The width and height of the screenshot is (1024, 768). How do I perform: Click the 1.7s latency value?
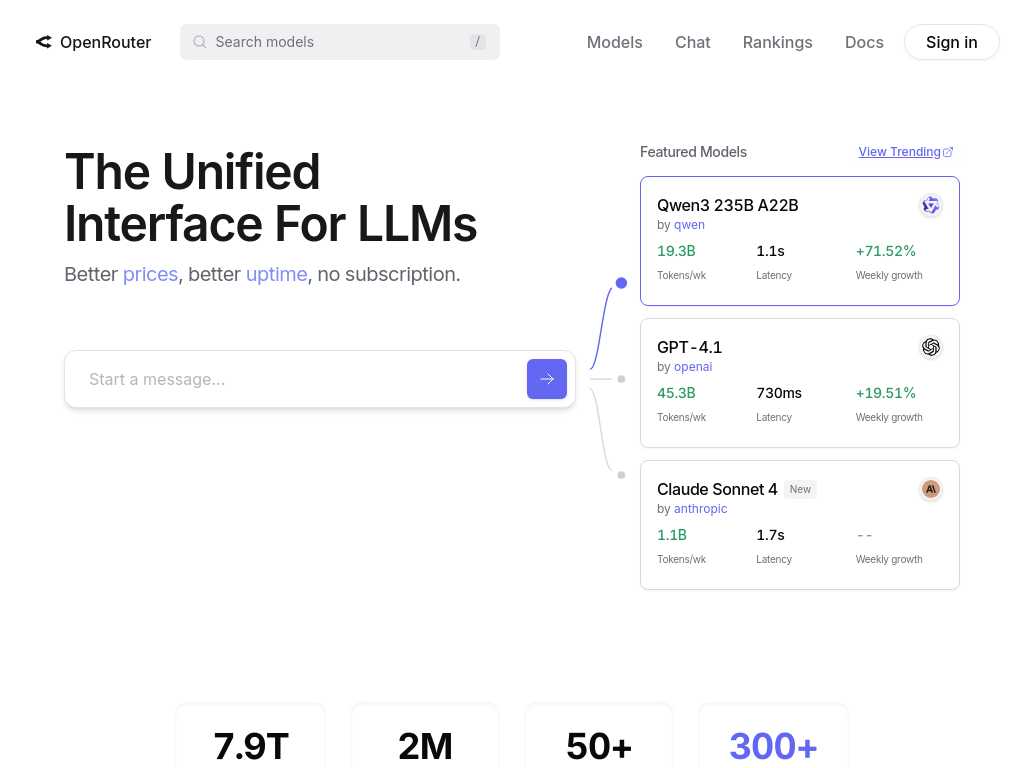pyautogui.click(x=770, y=535)
